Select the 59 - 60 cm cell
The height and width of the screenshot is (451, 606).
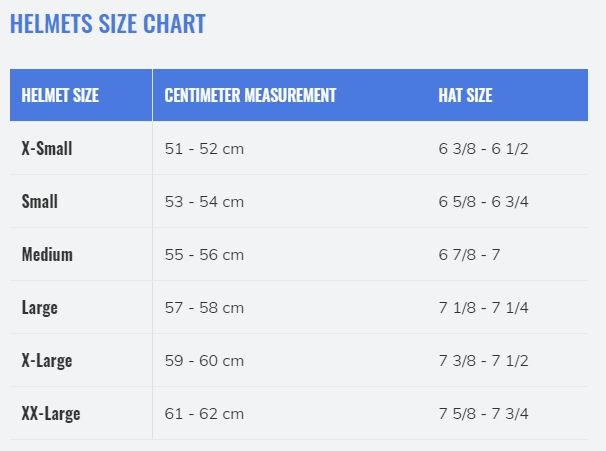point(204,361)
